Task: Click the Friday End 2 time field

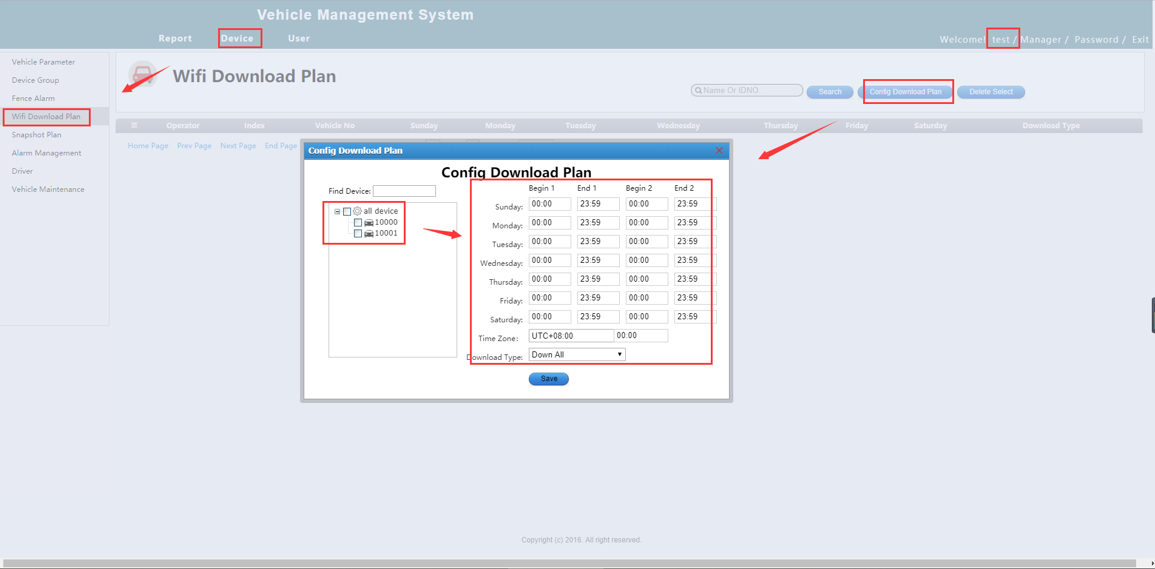Action: (x=695, y=298)
